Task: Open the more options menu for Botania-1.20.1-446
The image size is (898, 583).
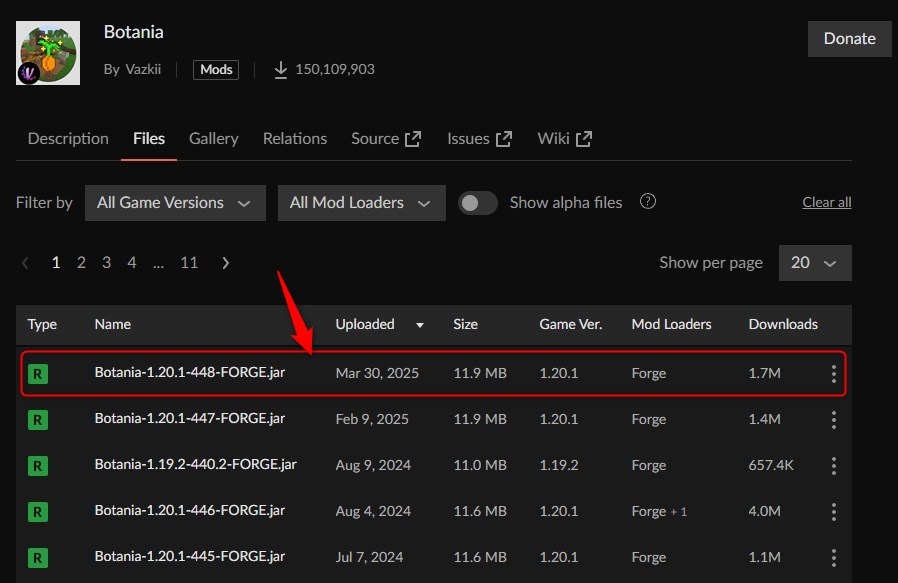Action: coord(834,511)
